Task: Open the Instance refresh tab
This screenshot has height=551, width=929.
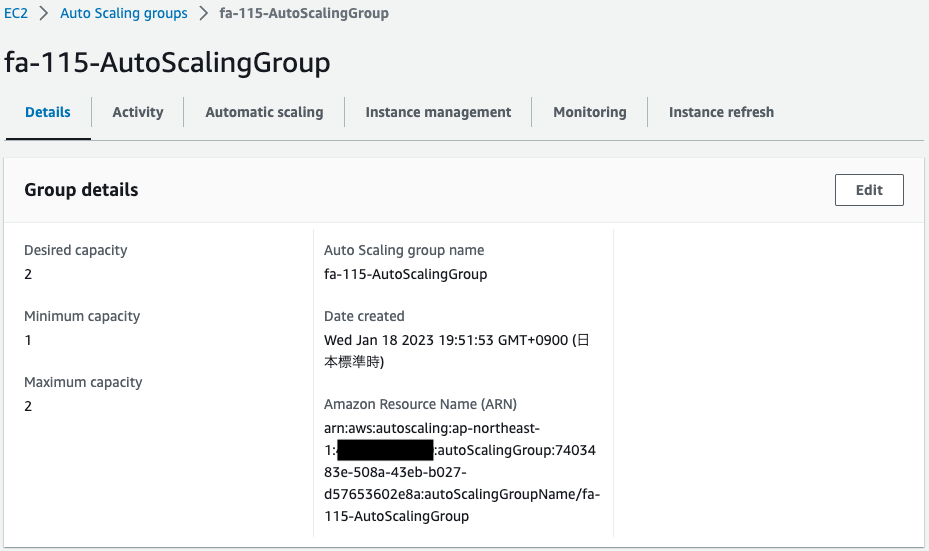Action: [x=722, y=112]
